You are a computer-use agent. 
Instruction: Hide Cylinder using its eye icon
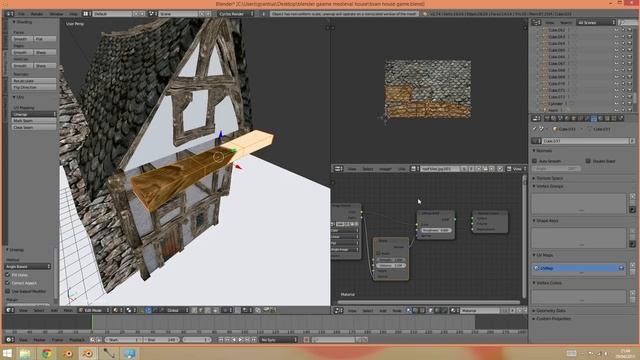(616, 104)
